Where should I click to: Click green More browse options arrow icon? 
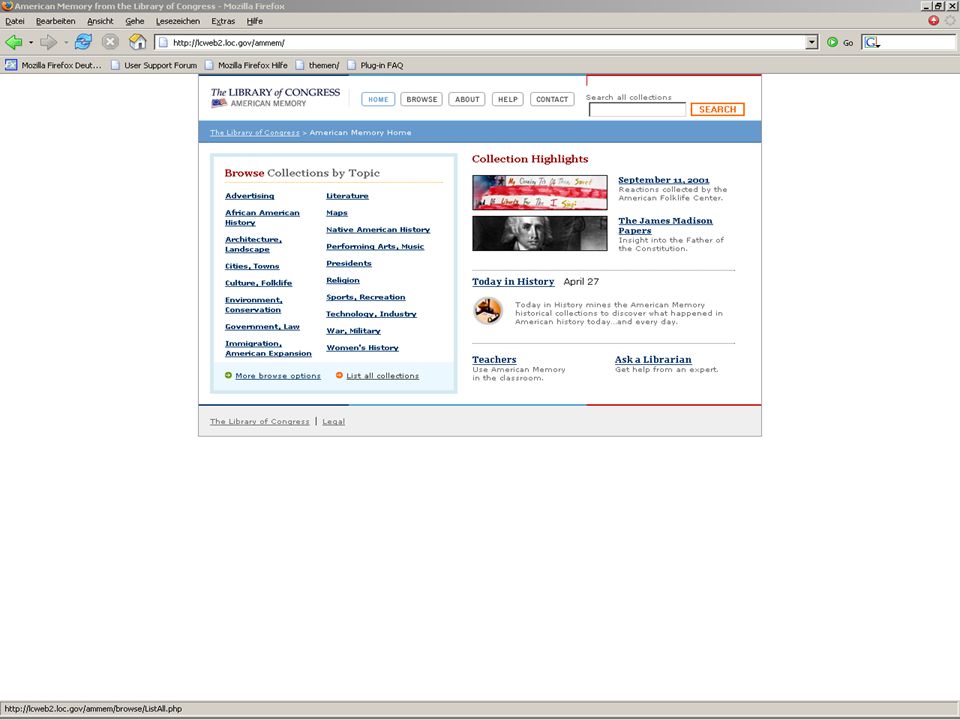228,375
